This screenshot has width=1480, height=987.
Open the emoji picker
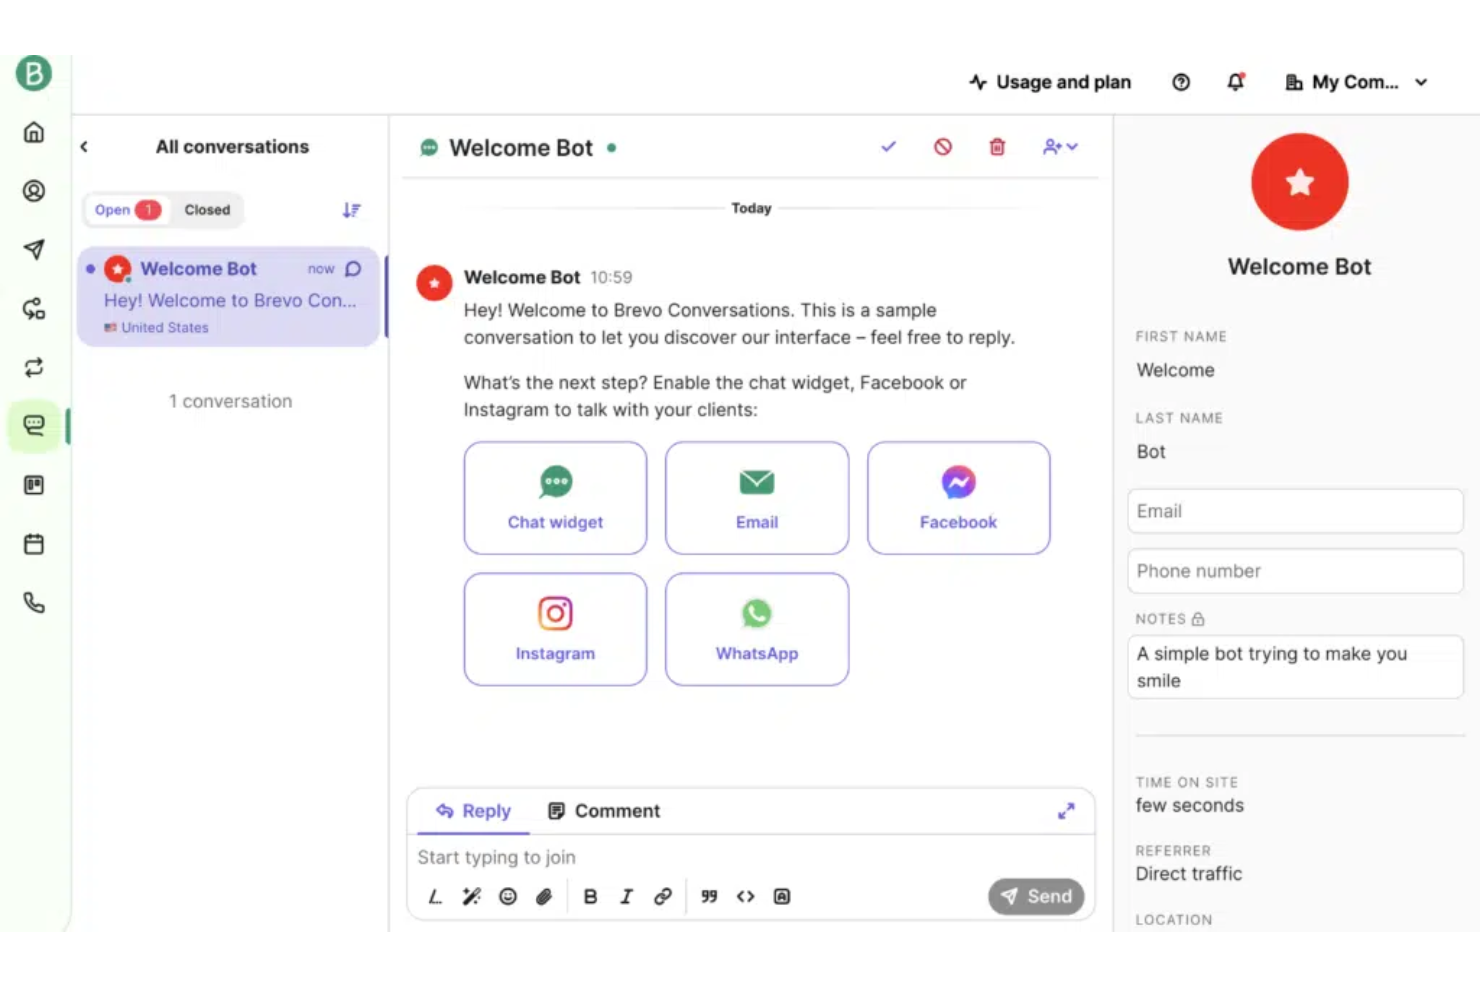tap(508, 897)
